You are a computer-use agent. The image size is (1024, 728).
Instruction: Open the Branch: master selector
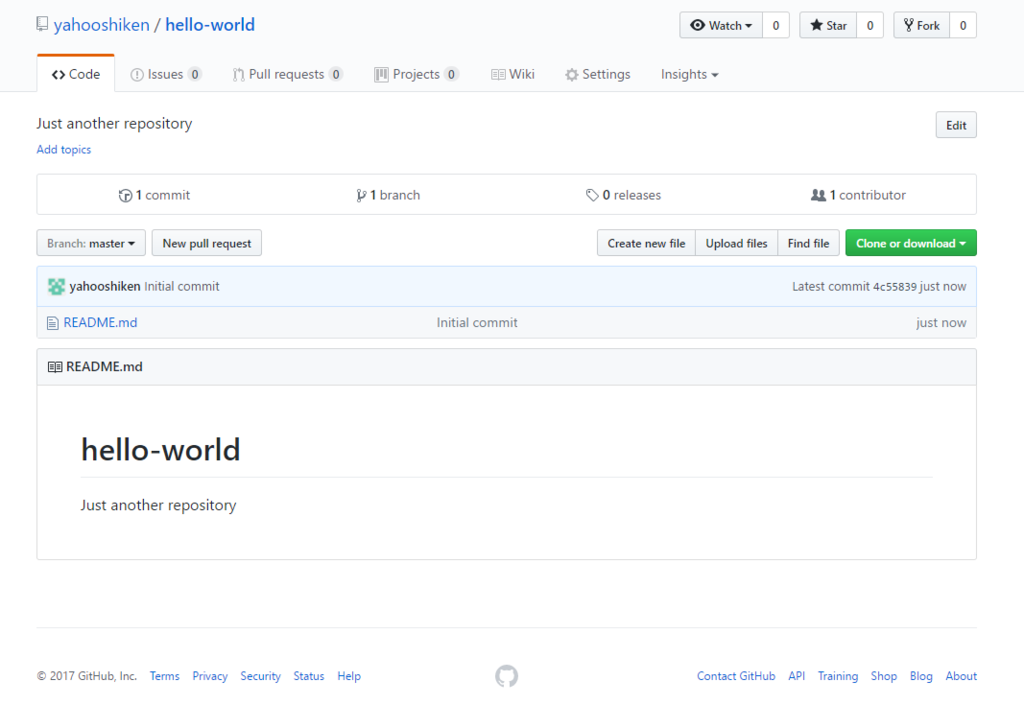pos(91,243)
